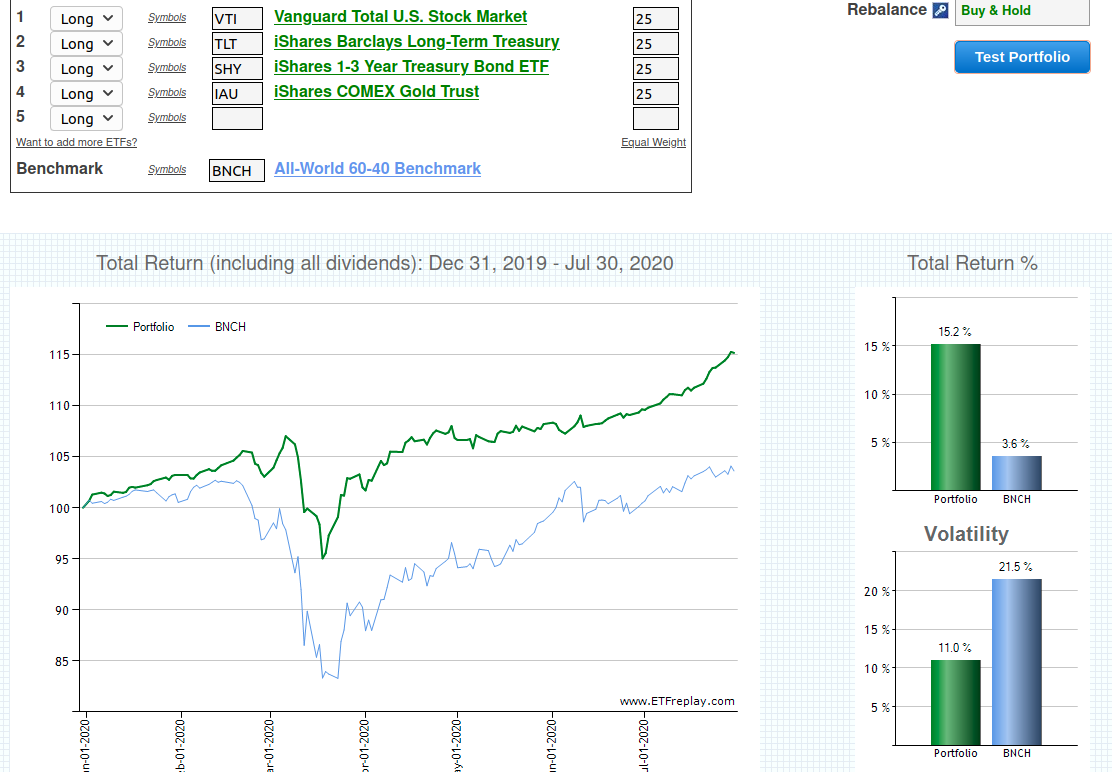Click the BNCH benchmark symbol field
1112x772 pixels.
tap(237, 170)
